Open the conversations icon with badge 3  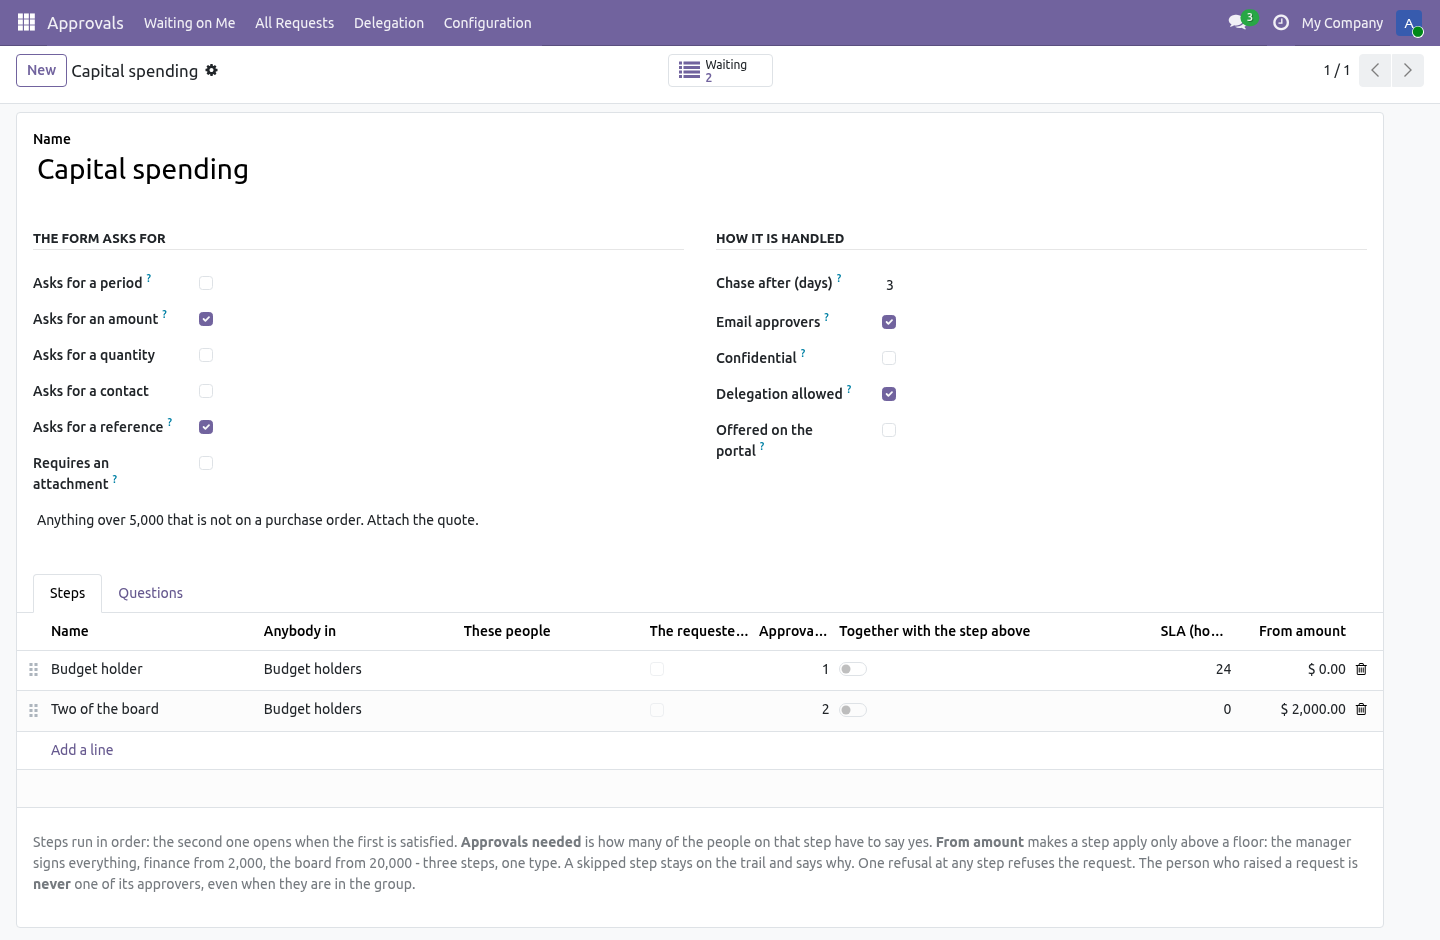(x=1241, y=21)
